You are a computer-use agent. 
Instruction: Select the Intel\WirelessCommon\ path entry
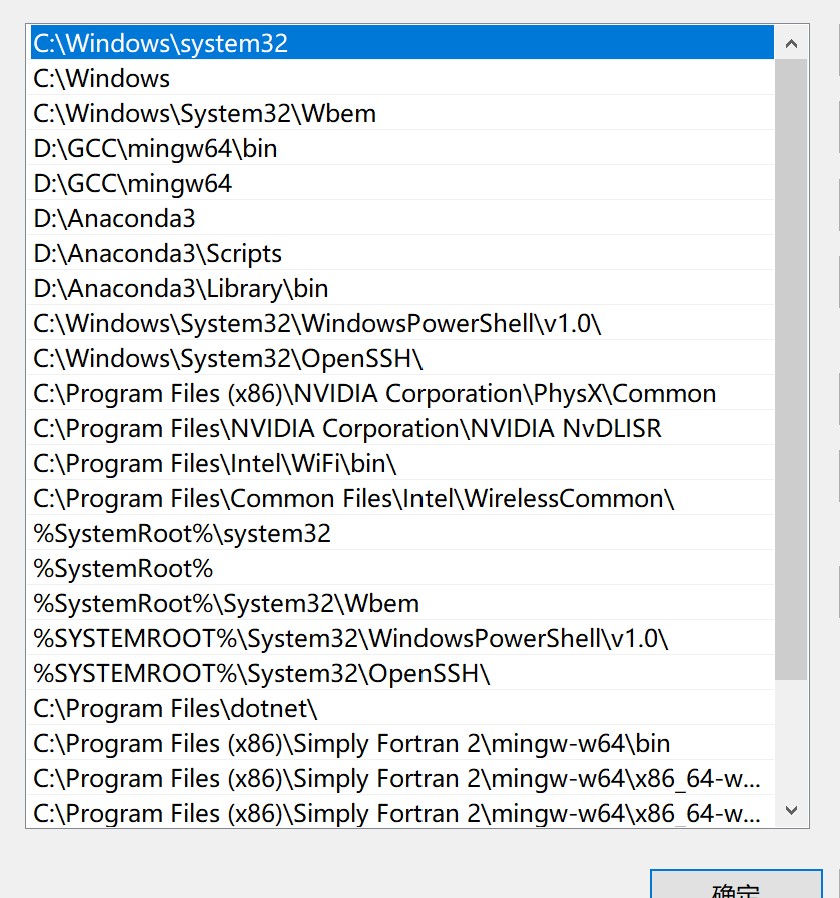coord(402,498)
